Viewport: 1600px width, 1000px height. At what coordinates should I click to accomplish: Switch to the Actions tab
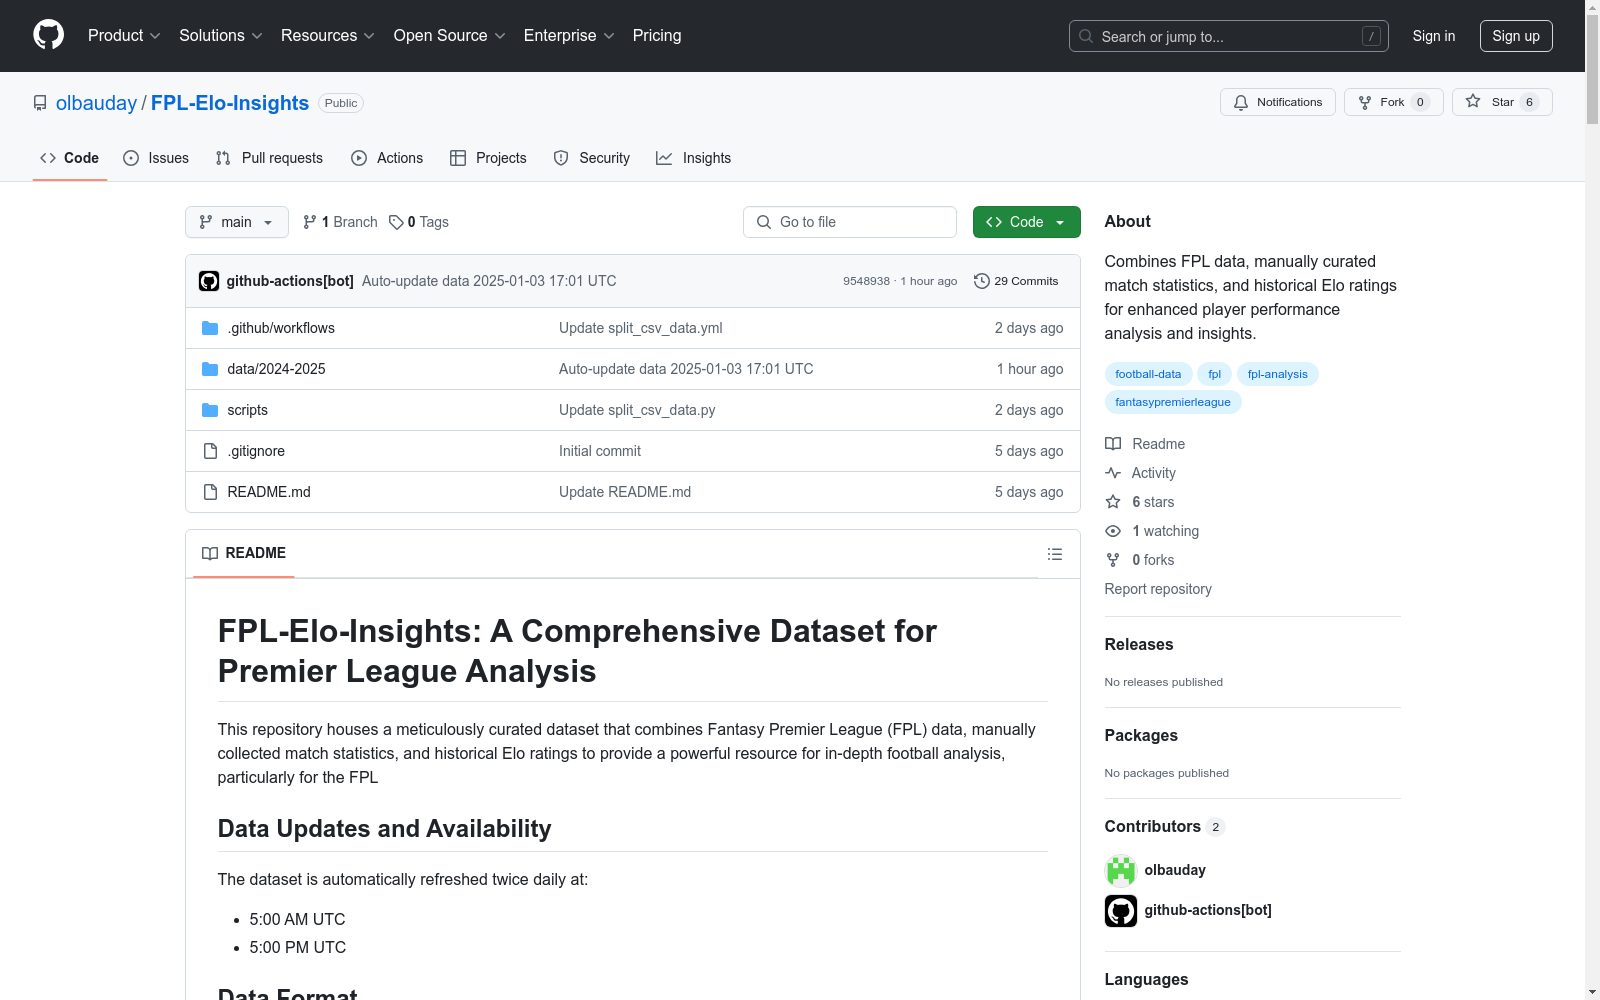387,158
